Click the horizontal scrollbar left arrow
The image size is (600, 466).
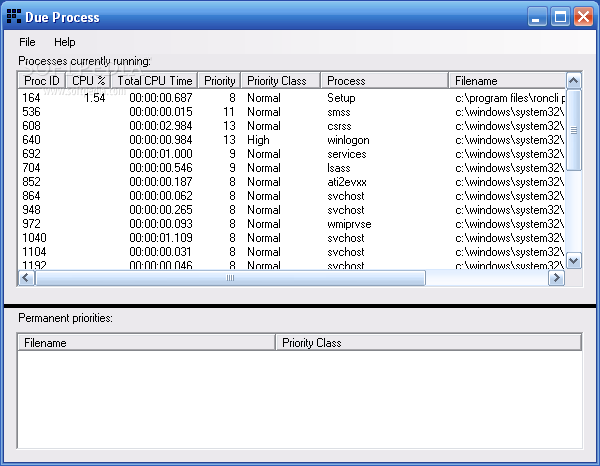point(26,278)
